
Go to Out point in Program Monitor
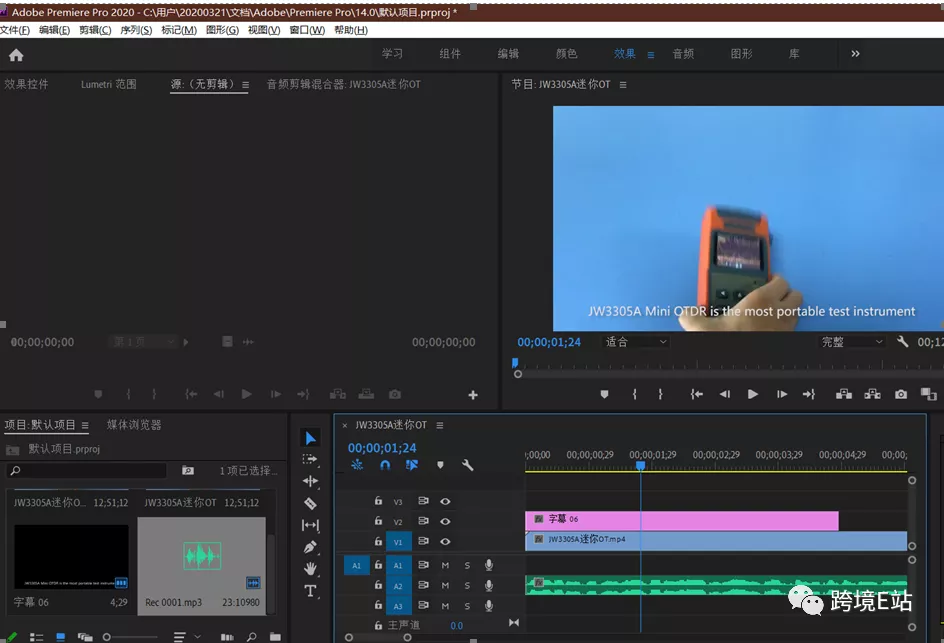809,394
